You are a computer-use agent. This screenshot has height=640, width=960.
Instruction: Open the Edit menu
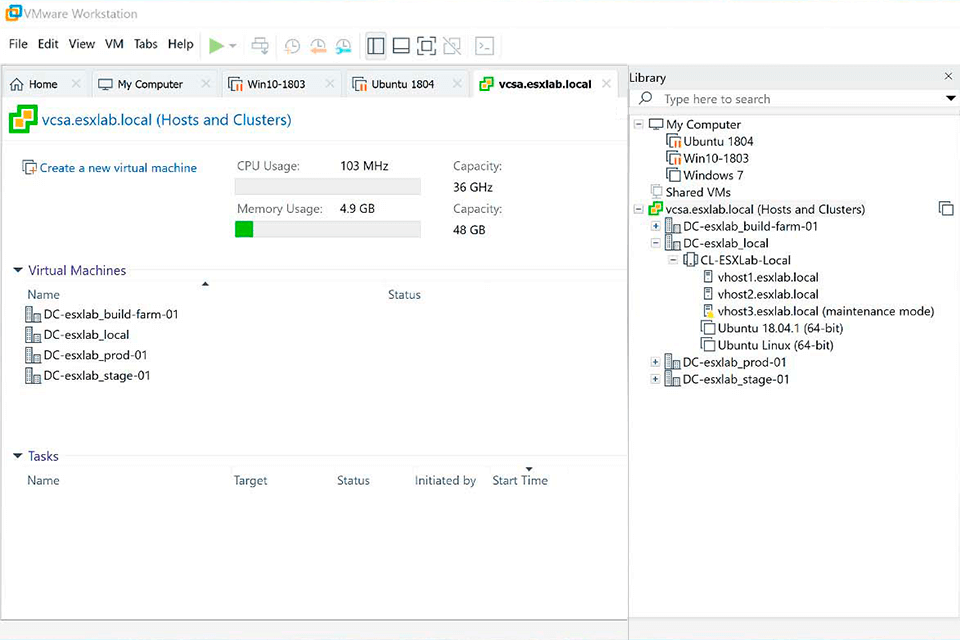[x=48, y=44]
